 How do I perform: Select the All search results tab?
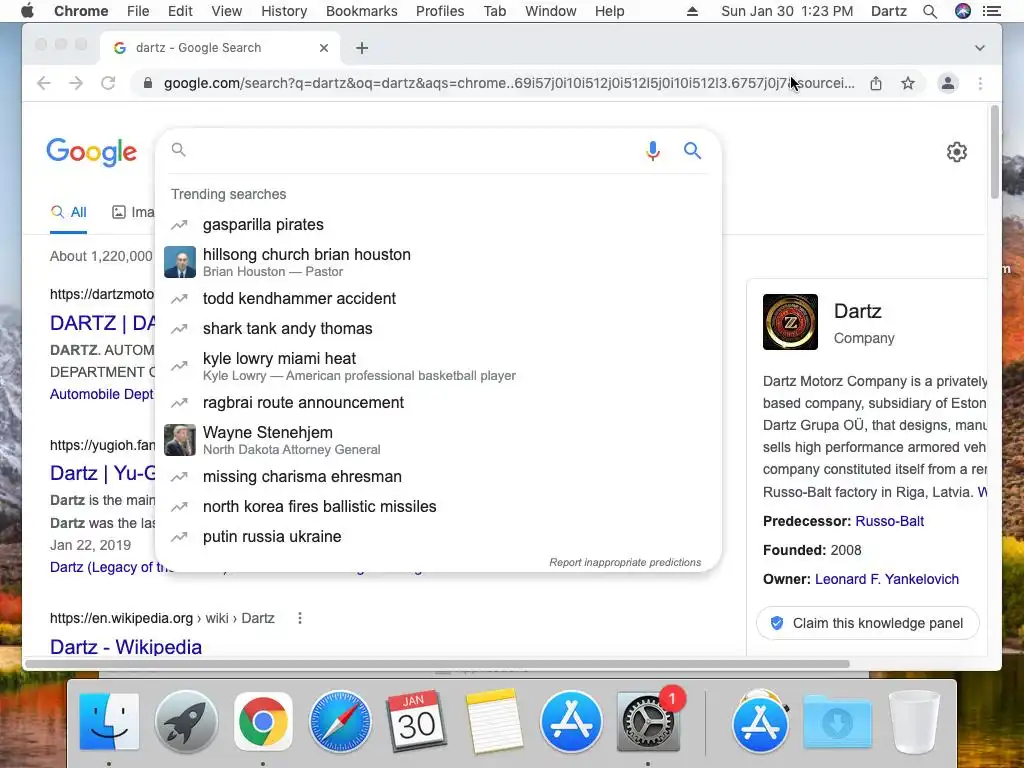[69, 212]
